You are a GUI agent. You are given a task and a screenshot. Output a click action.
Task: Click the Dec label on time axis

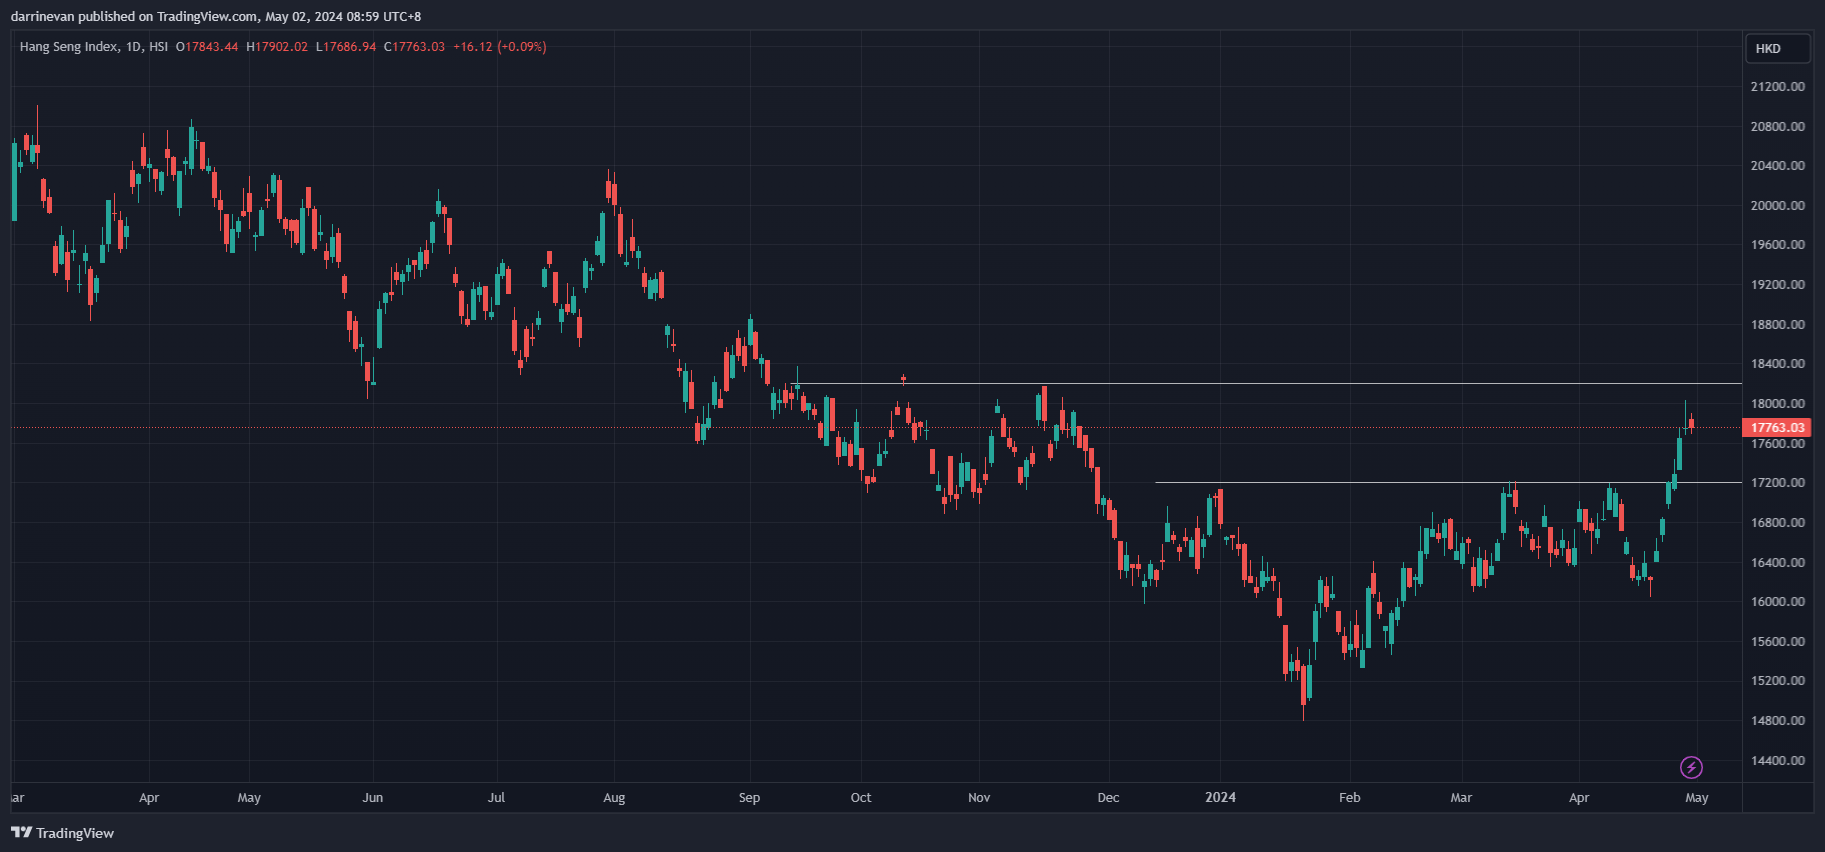tap(1108, 798)
